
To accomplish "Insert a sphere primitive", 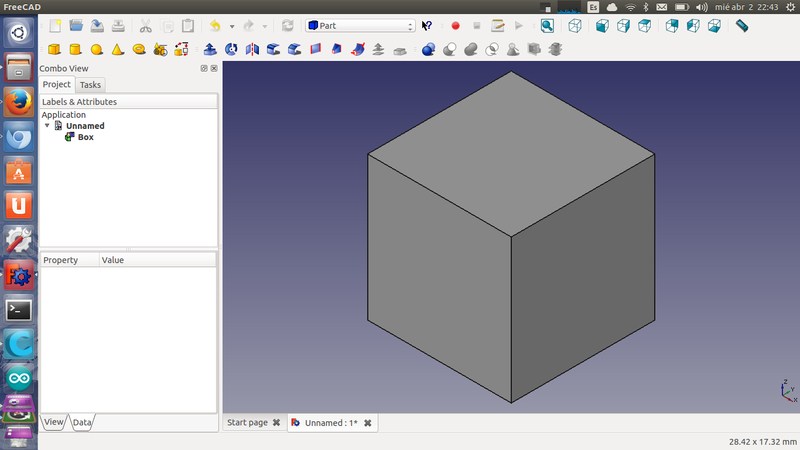I will (x=96, y=48).
